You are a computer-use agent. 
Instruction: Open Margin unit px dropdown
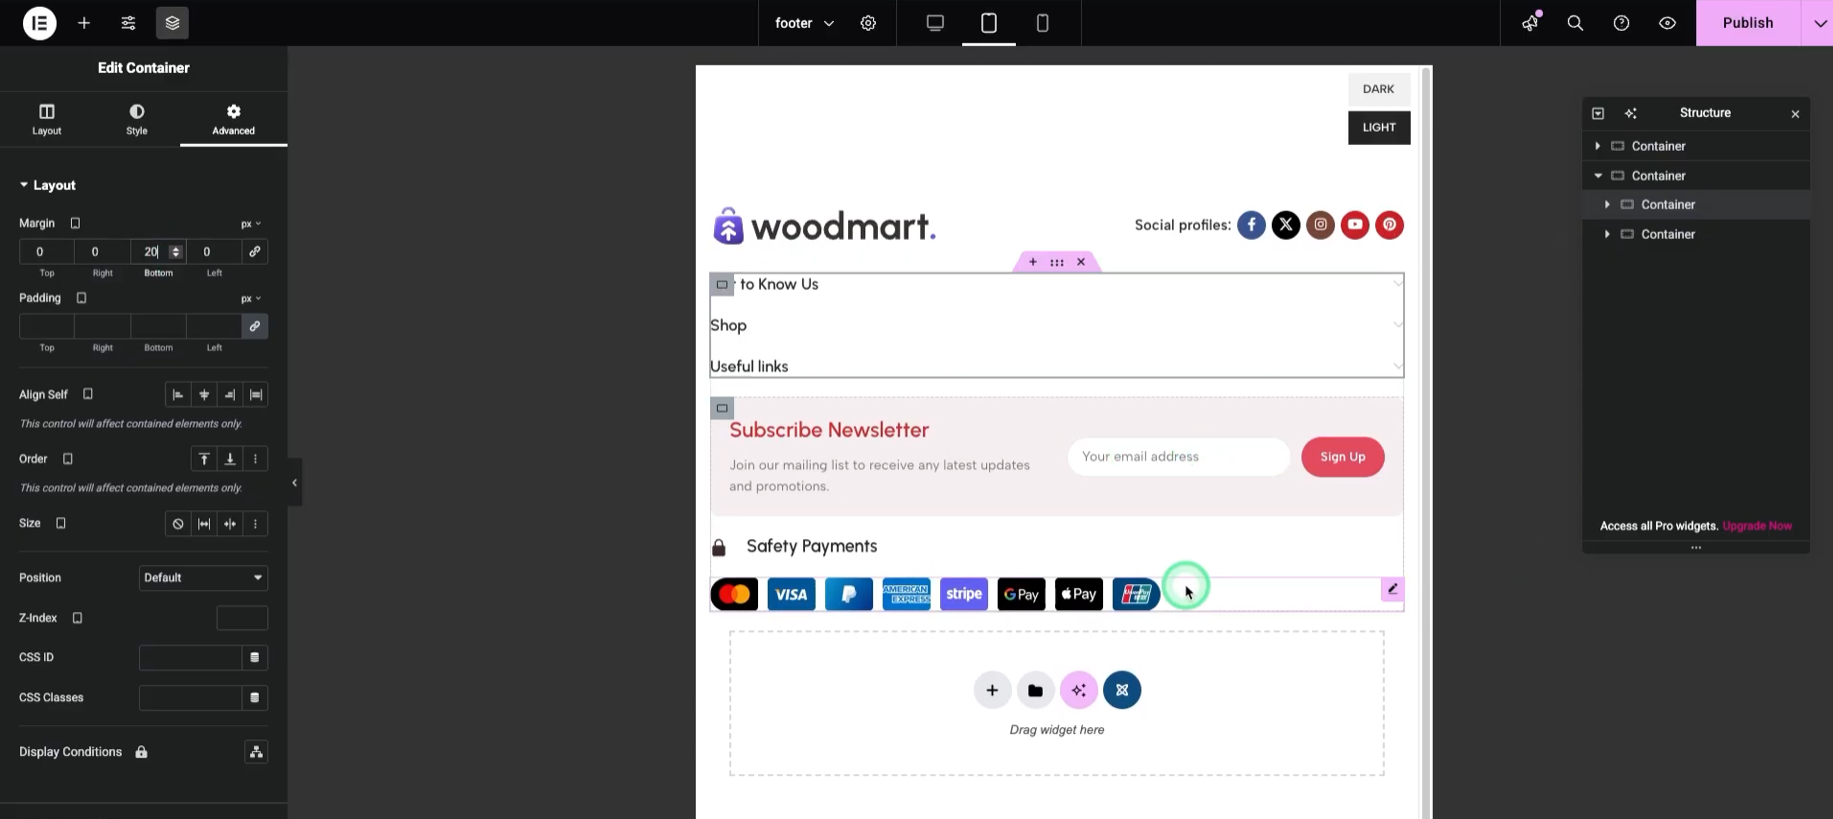coord(251,224)
